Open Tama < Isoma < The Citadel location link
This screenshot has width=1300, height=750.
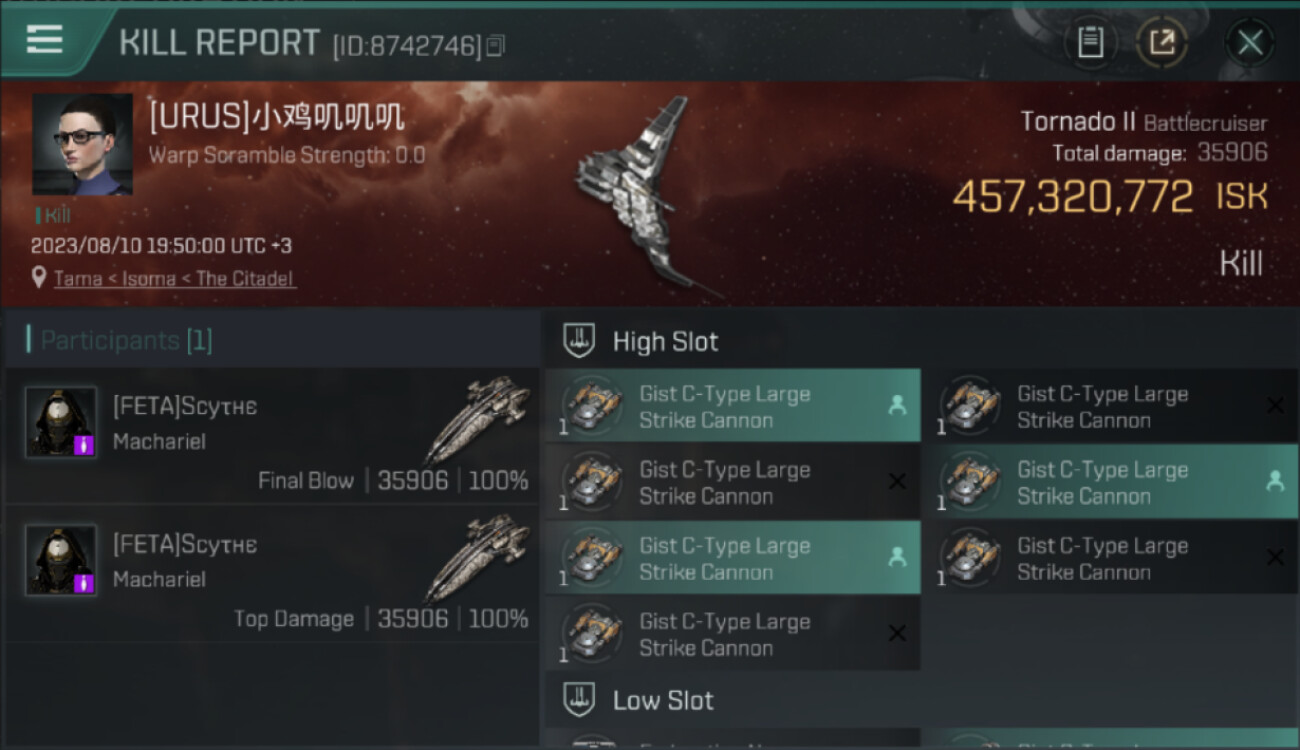pyautogui.click(x=175, y=279)
